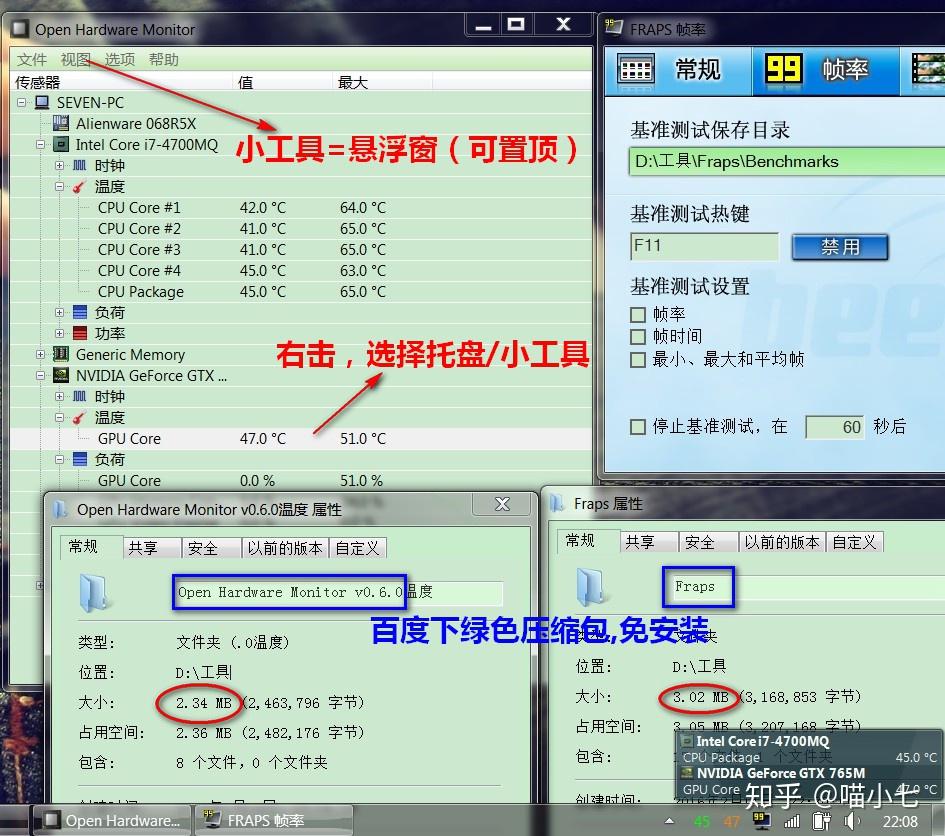This screenshot has height=836, width=945.
Task: Click the F11 benchmark hotkey field
Action: pyautogui.click(x=704, y=247)
